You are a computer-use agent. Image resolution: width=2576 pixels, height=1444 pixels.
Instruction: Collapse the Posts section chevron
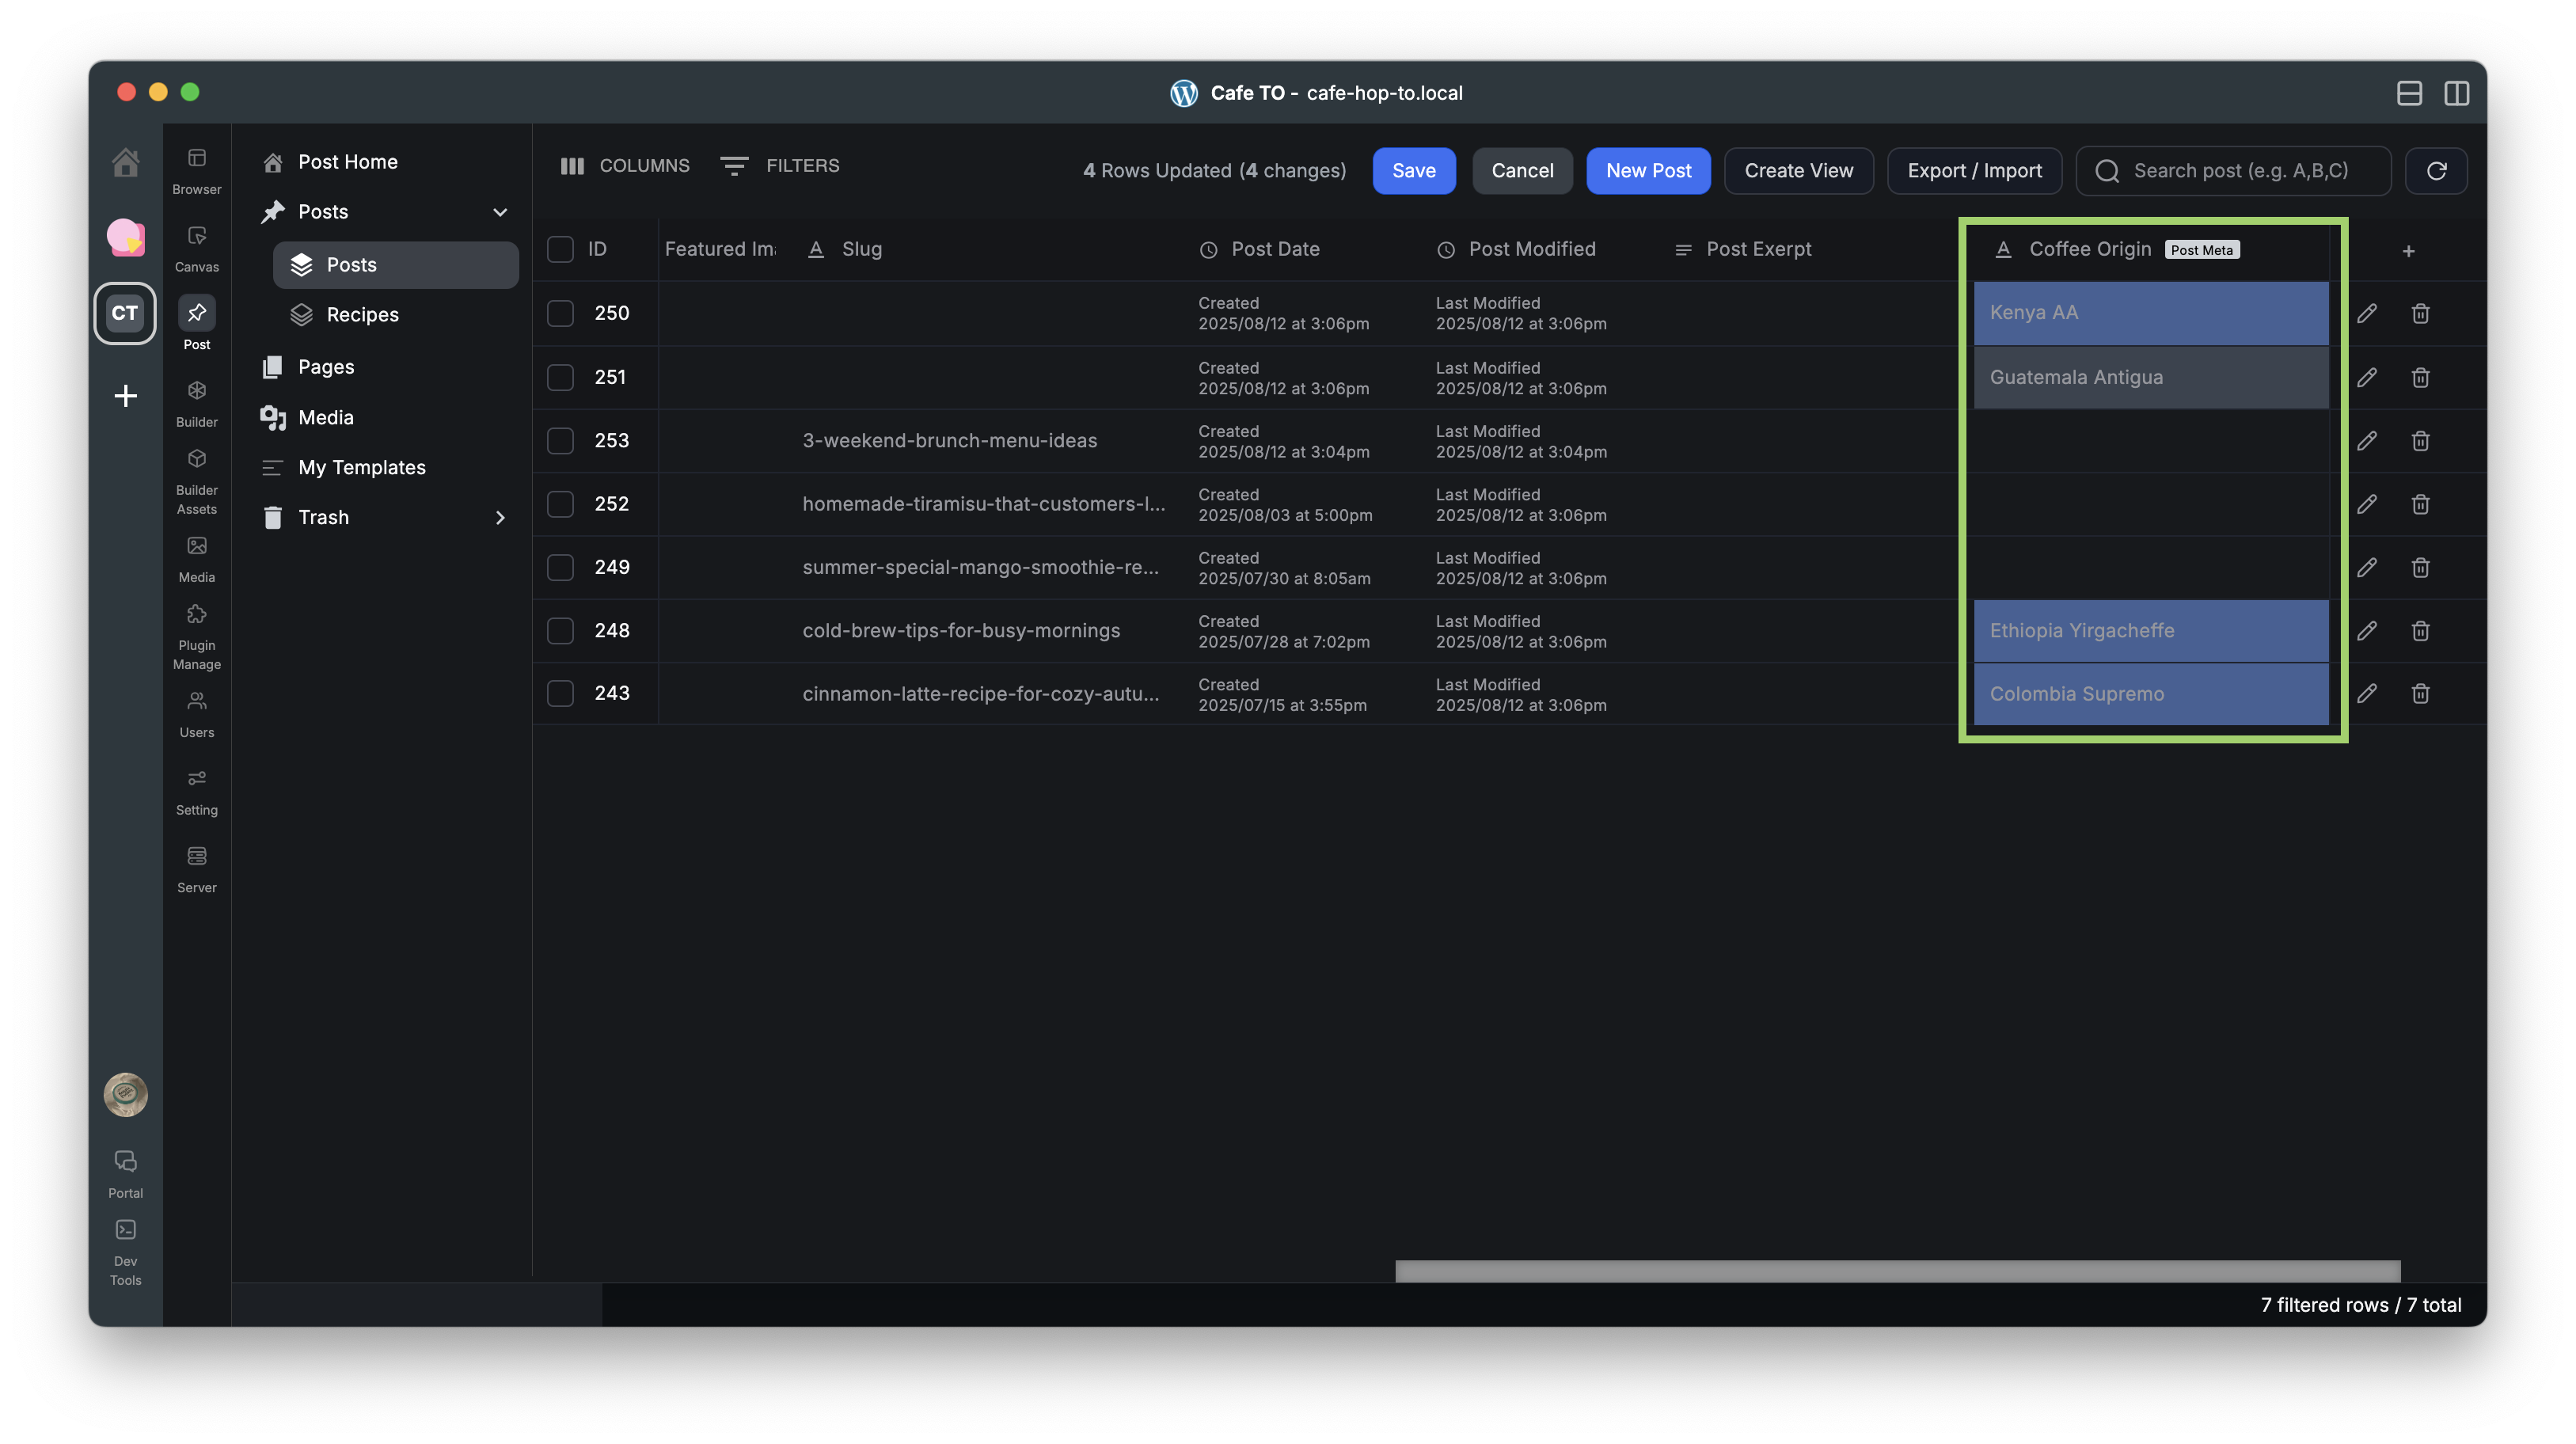[x=500, y=212]
